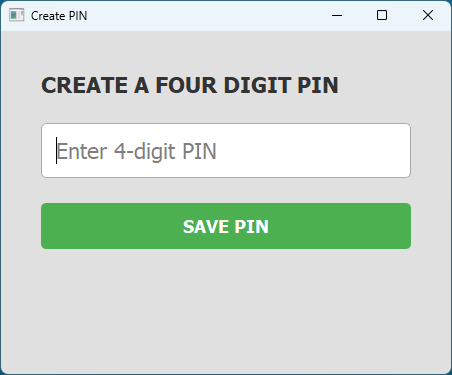Screen dimensions: 452x375
Task: Close the Create PIN window
Action: pos(428,15)
